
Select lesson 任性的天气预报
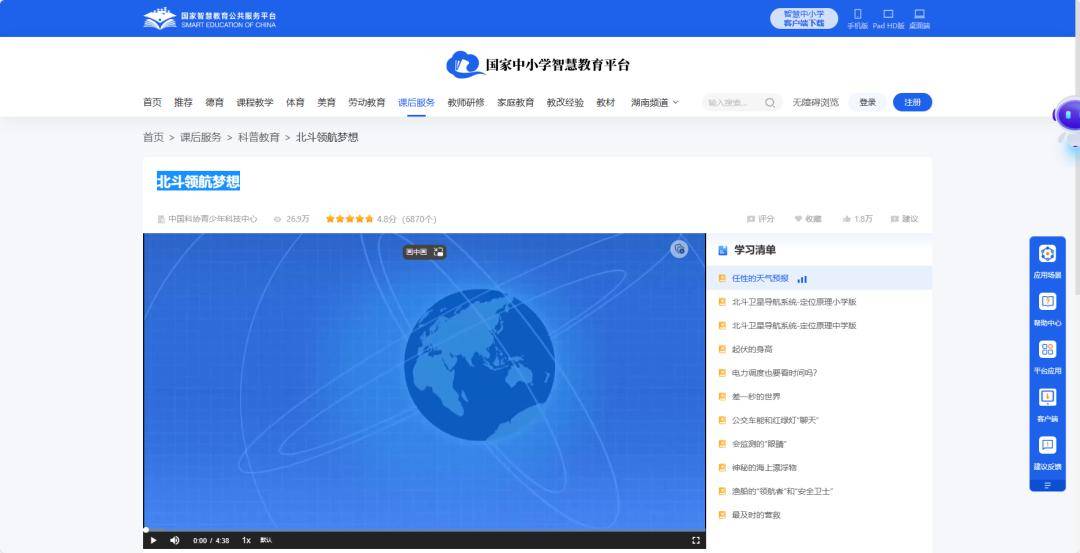click(819, 278)
